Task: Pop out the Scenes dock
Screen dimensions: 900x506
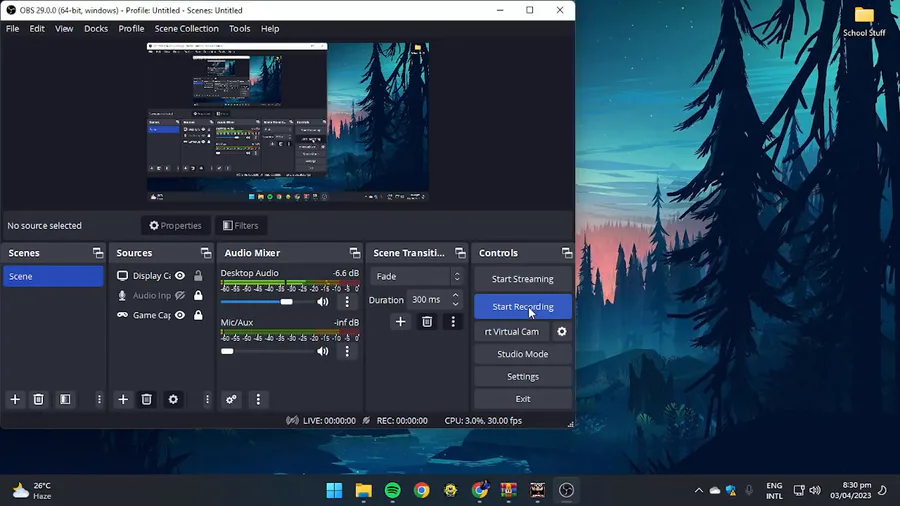Action: click(98, 253)
